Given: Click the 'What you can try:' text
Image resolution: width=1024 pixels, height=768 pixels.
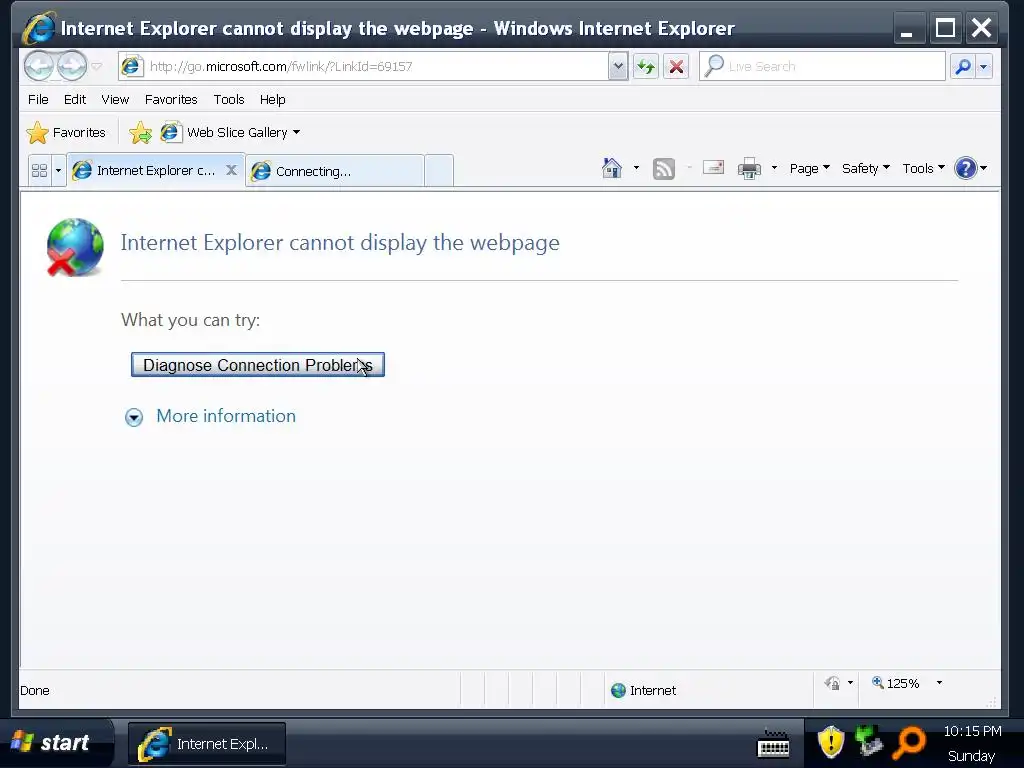Looking at the screenshot, I should click(190, 320).
